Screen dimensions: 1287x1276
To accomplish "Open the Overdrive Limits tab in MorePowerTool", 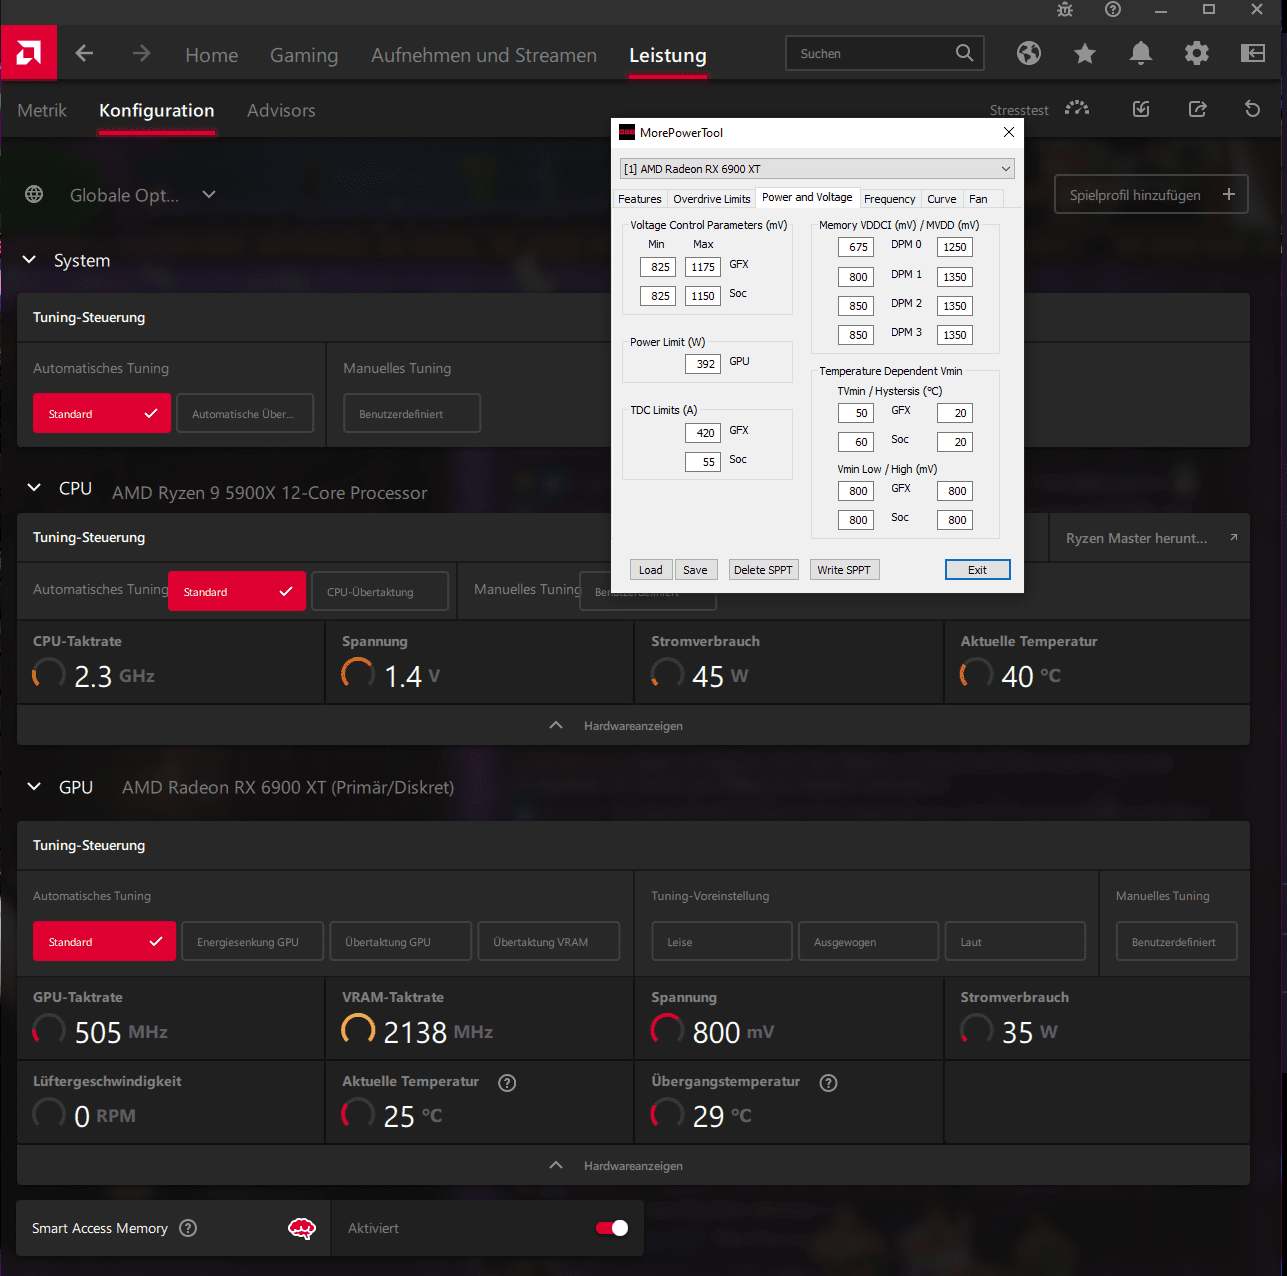I will coord(711,199).
